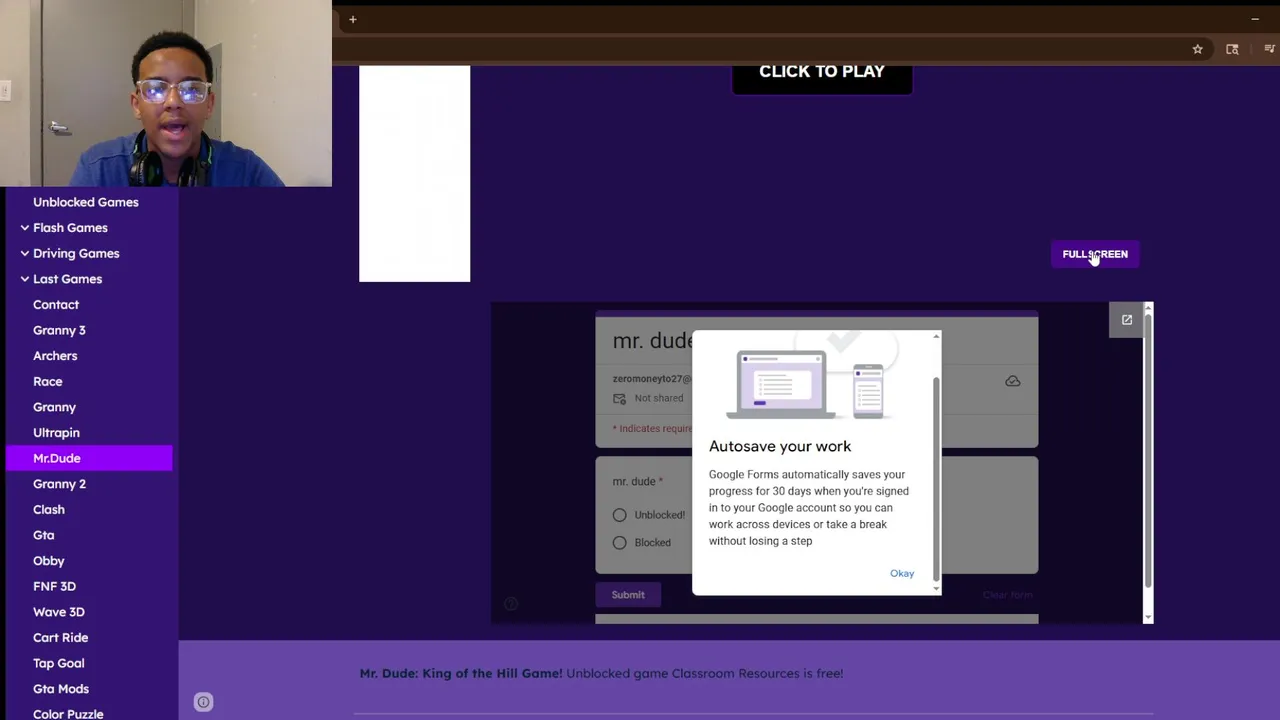The height and width of the screenshot is (720, 1280).
Task: Select Archers in the game list
Action: (x=55, y=356)
